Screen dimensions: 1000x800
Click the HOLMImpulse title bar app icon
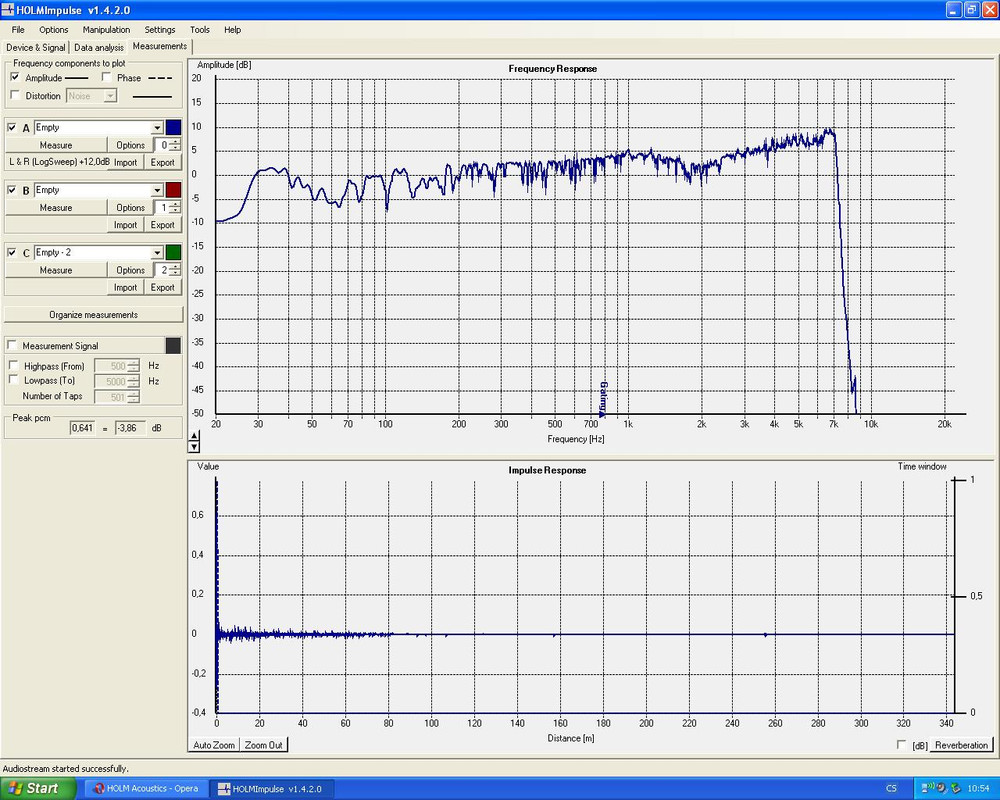(8, 10)
